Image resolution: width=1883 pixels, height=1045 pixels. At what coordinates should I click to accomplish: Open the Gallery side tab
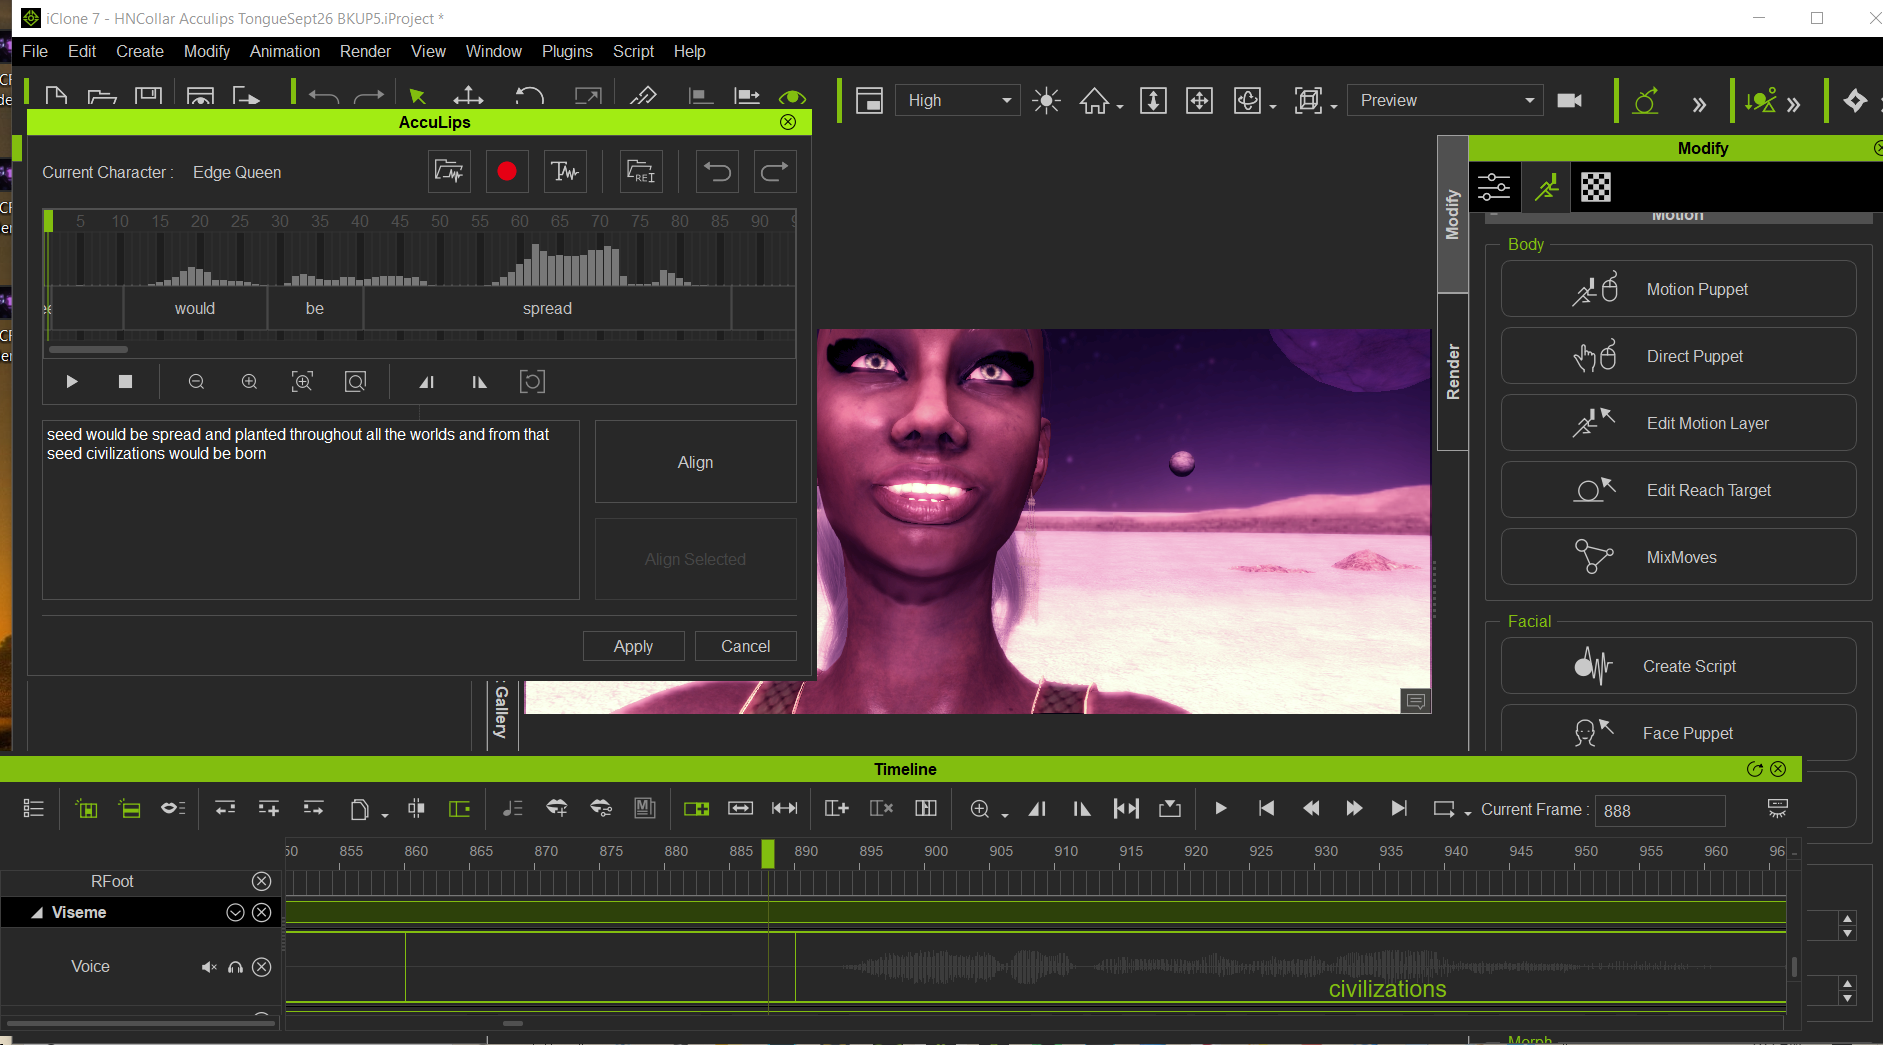click(x=500, y=712)
